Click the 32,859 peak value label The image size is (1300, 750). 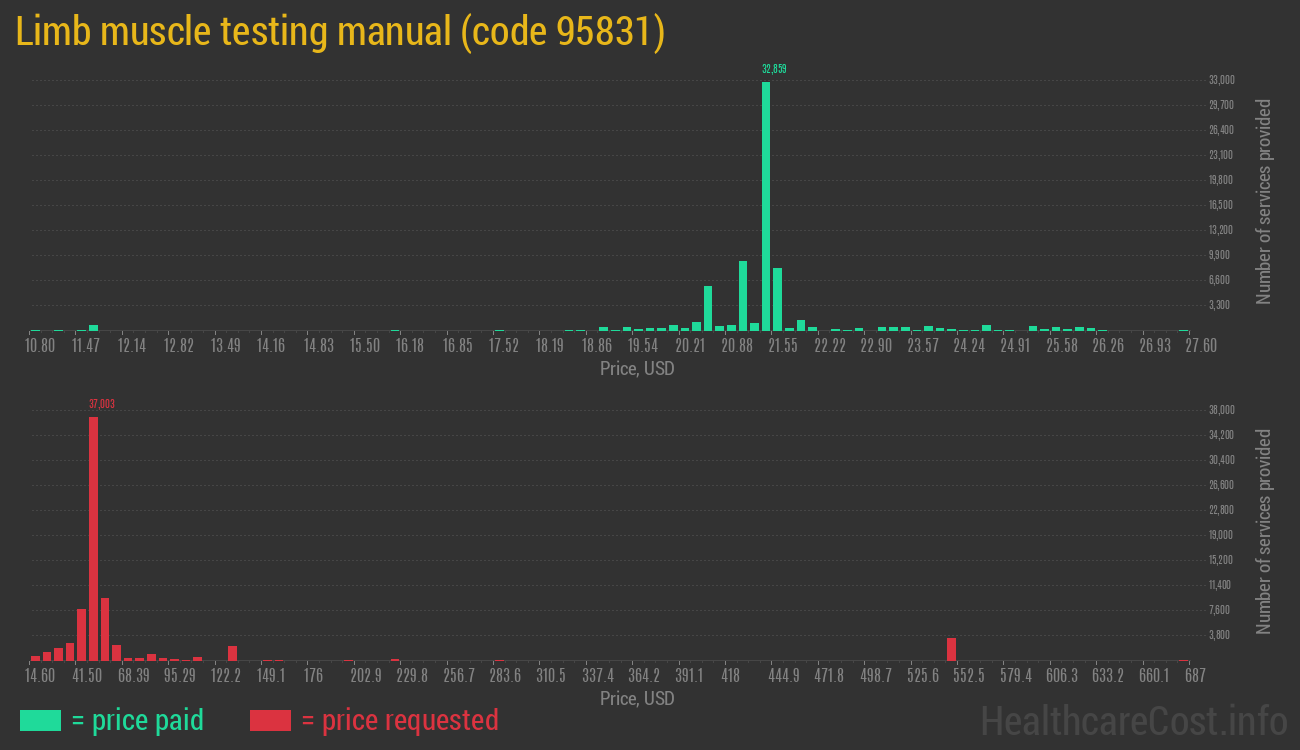click(x=774, y=69)
